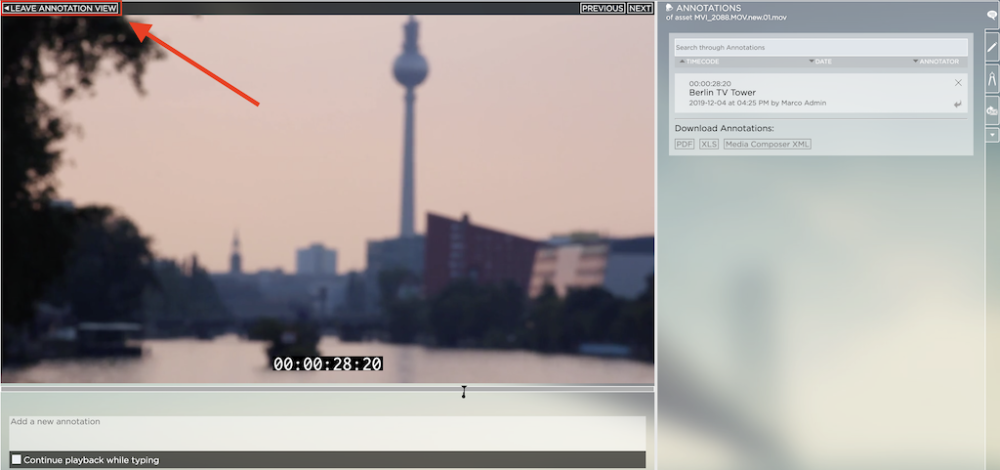Screen dimensions: 1000x470
Task: Download annotations as XLS
Action: pos(709,144)
